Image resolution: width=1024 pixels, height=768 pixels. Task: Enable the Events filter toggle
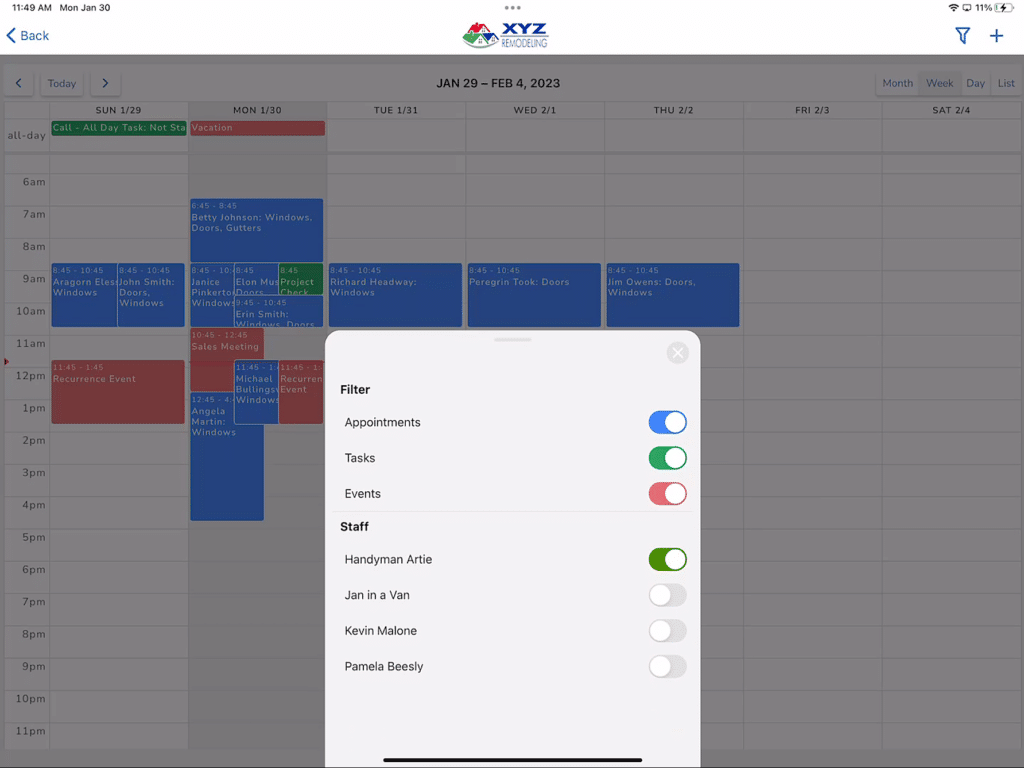click(667, 493)
